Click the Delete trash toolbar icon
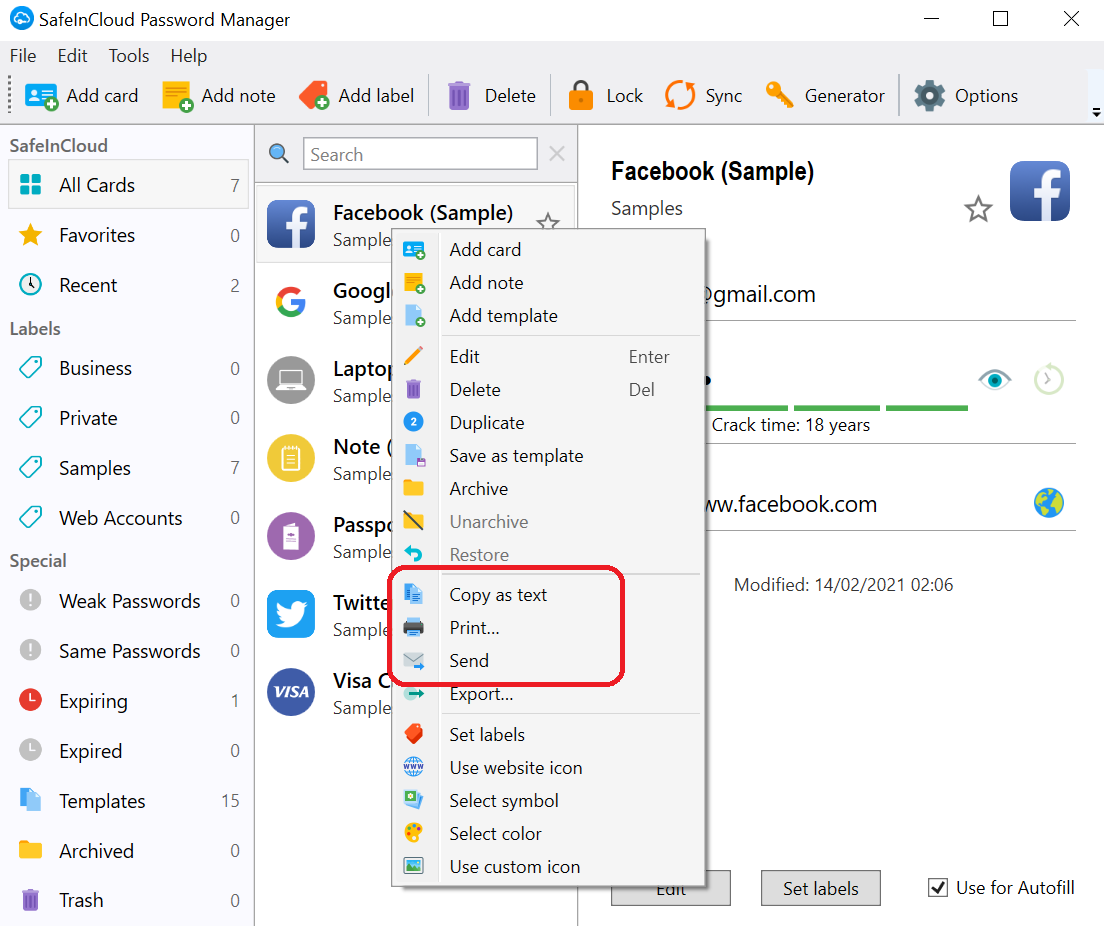This screenshot has width=1104, height=926. (x=458, y=96)
